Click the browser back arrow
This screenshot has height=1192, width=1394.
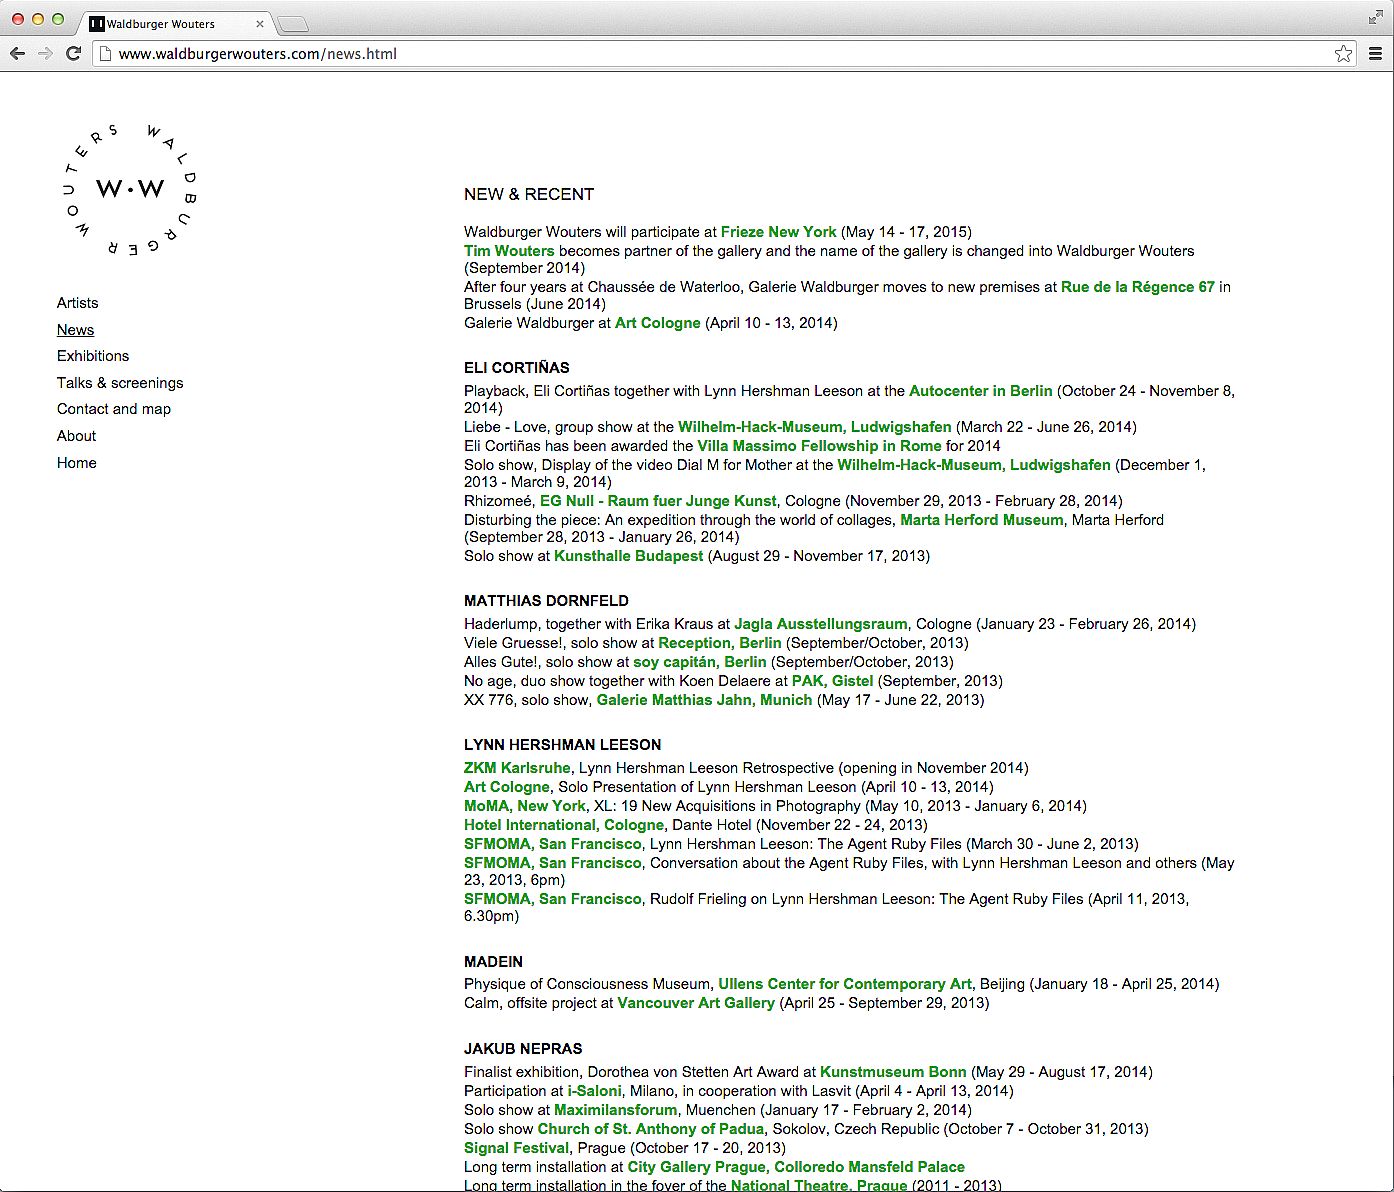[17, 54]
